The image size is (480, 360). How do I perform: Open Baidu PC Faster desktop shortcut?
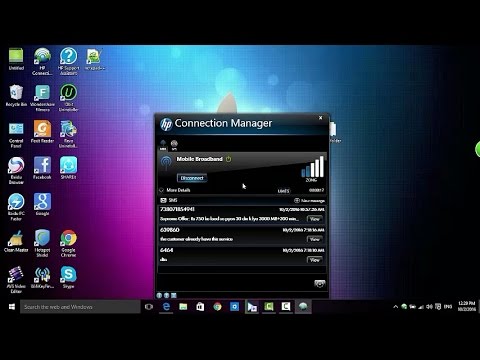coord(16,207)
